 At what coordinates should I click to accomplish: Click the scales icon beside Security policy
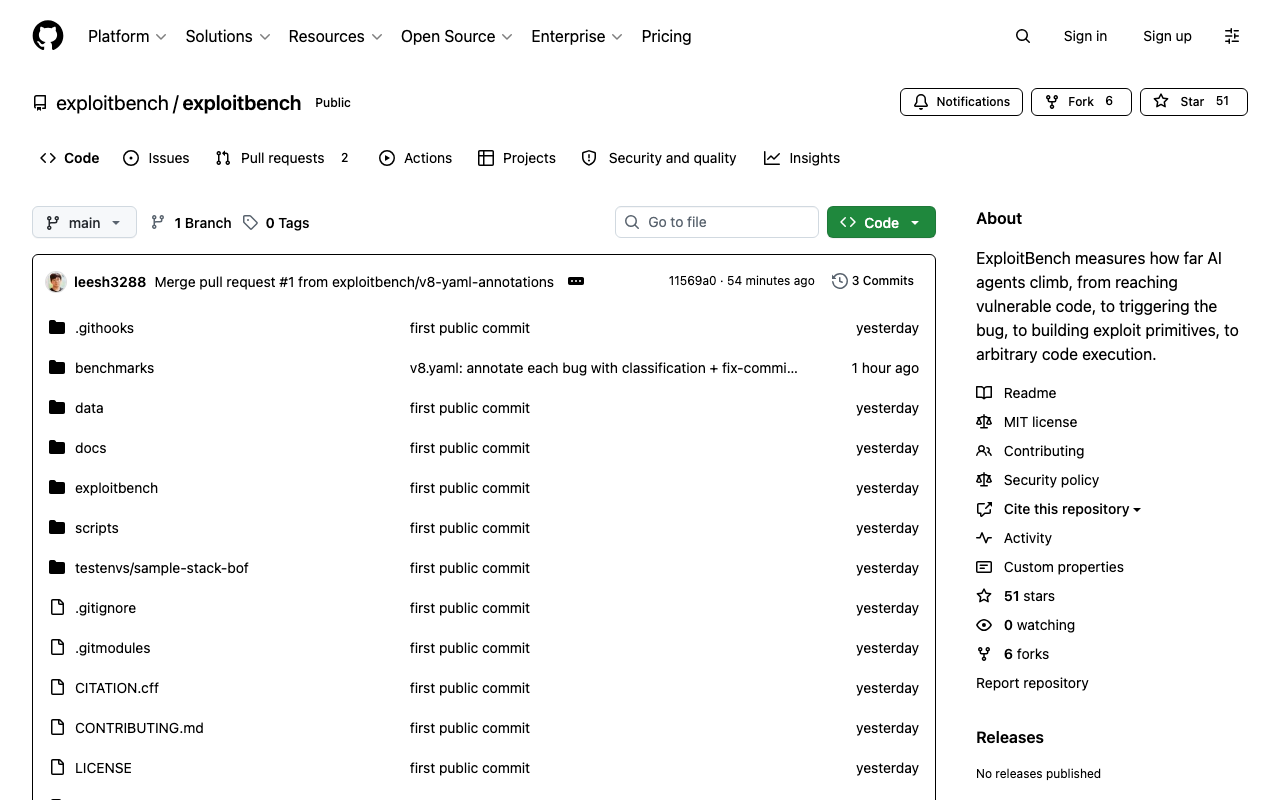pyautogui.click(x=984, y=480)
